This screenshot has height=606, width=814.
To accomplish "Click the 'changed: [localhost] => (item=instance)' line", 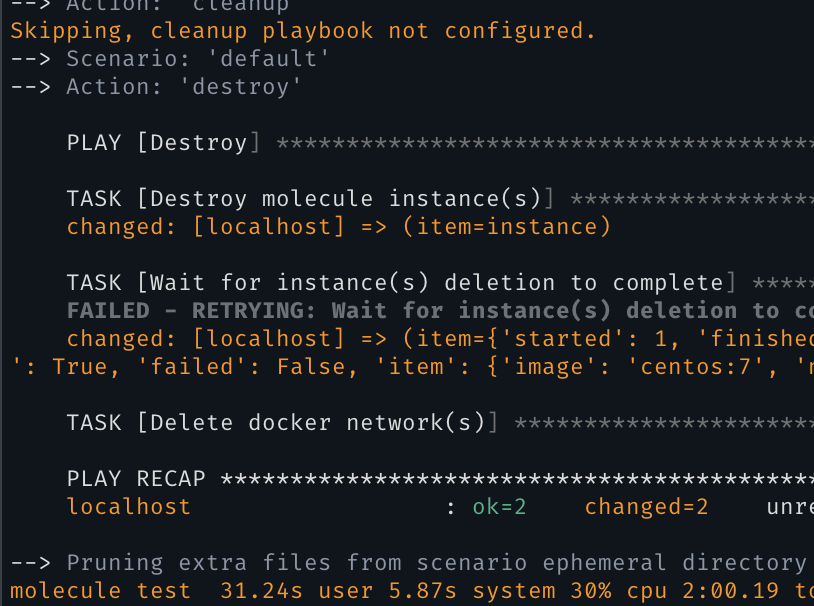I will 338,227.
